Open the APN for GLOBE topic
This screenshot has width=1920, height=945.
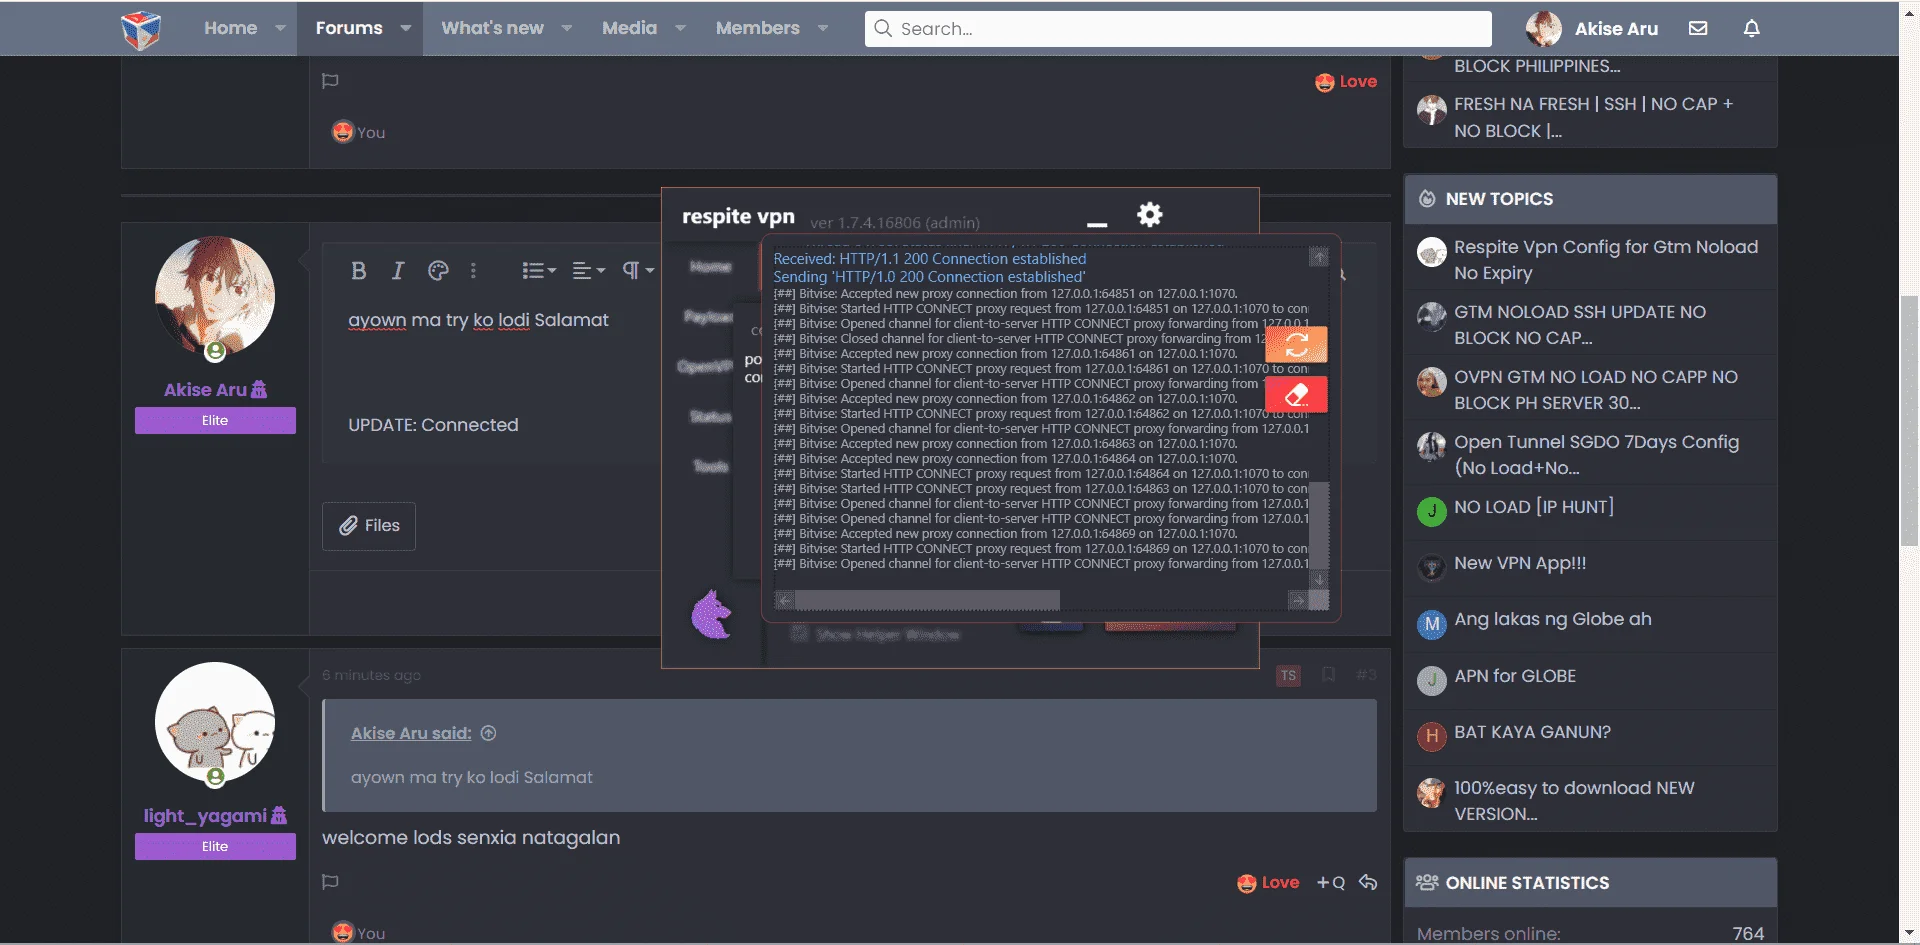click(x=1515, y=676)
